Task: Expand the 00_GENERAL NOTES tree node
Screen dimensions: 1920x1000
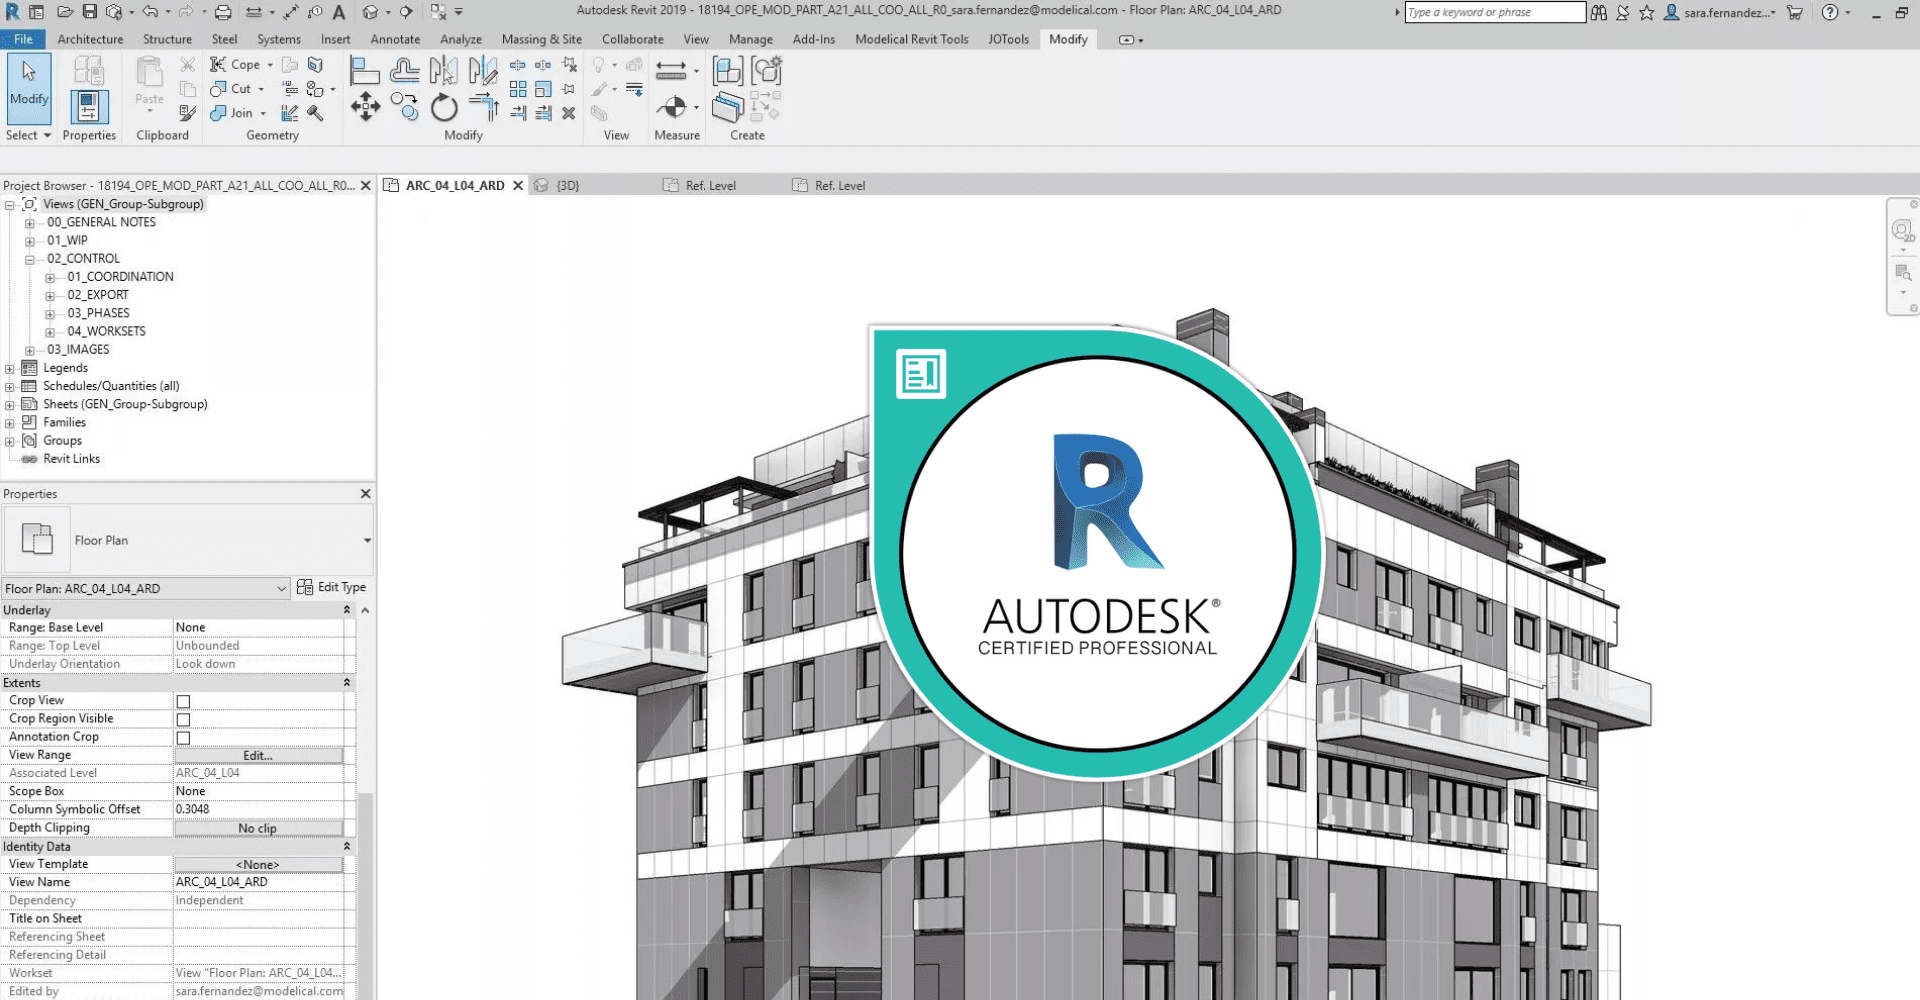Action: coord(29,222)
